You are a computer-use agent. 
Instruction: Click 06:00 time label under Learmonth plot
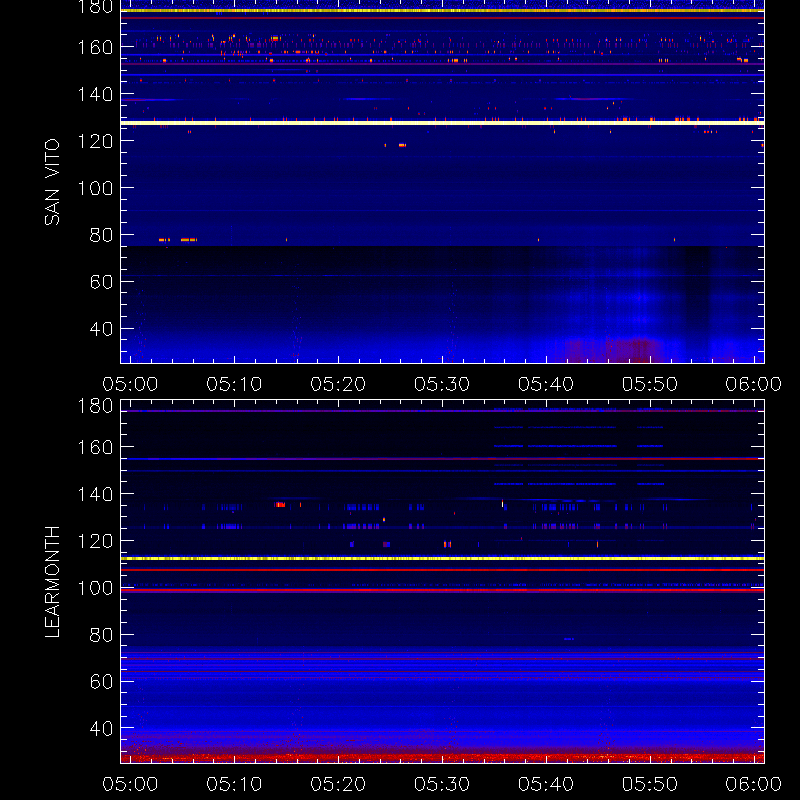click(x=754, y=784)
